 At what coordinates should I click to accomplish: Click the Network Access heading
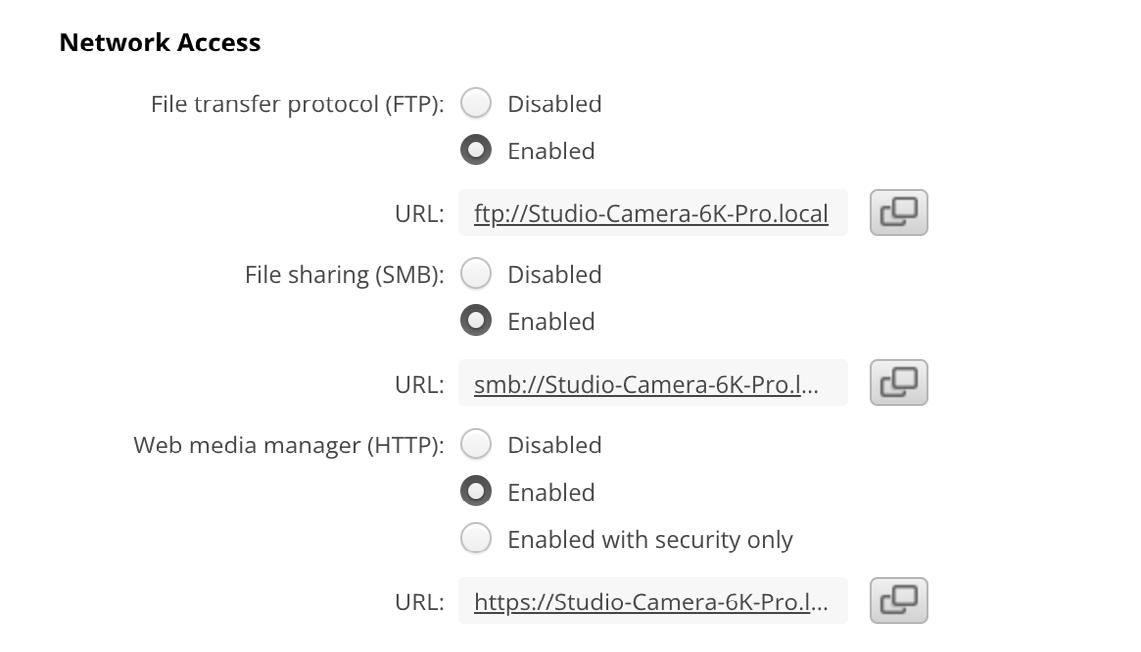(160, 42)
